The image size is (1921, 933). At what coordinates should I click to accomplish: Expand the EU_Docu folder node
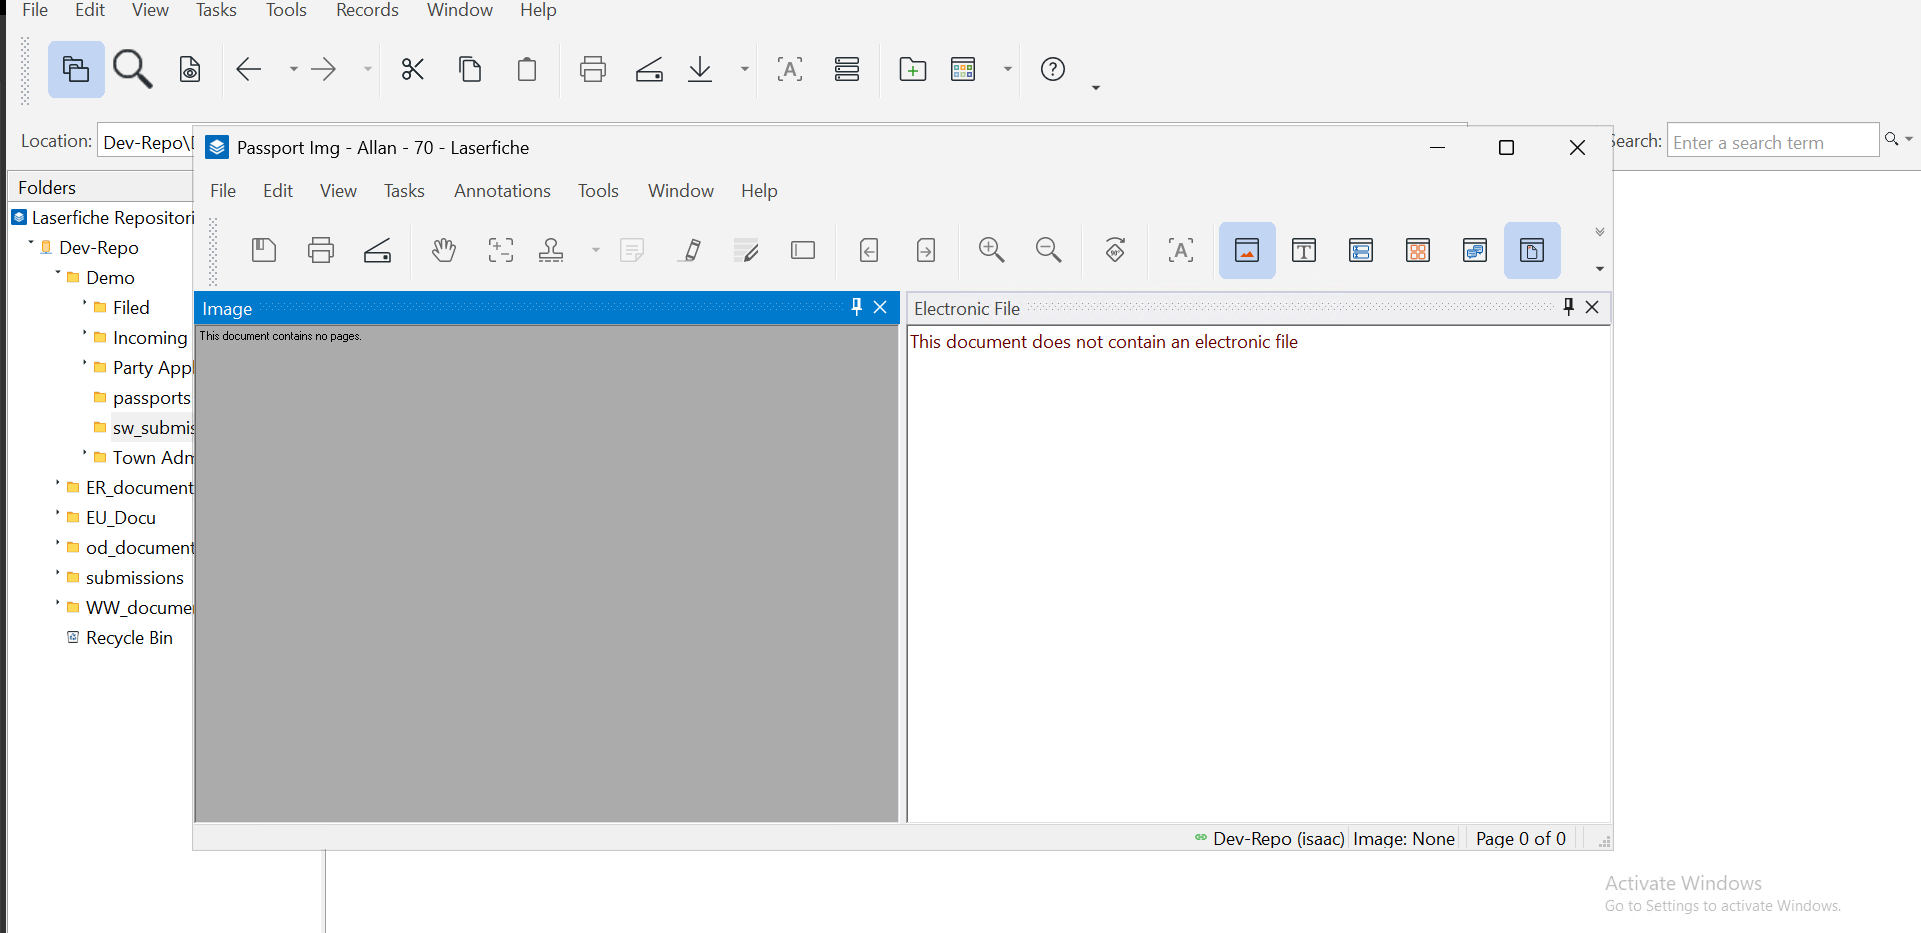[x=58, y=514]
